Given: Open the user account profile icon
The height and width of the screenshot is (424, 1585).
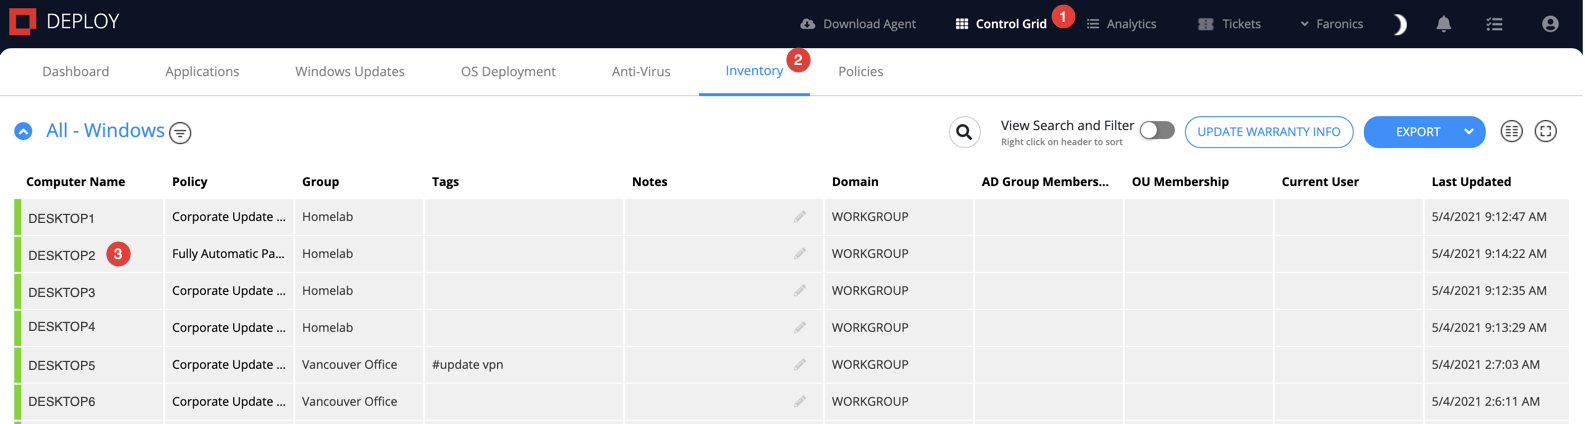Looking at the screenshot, I should pos(1549,24).
